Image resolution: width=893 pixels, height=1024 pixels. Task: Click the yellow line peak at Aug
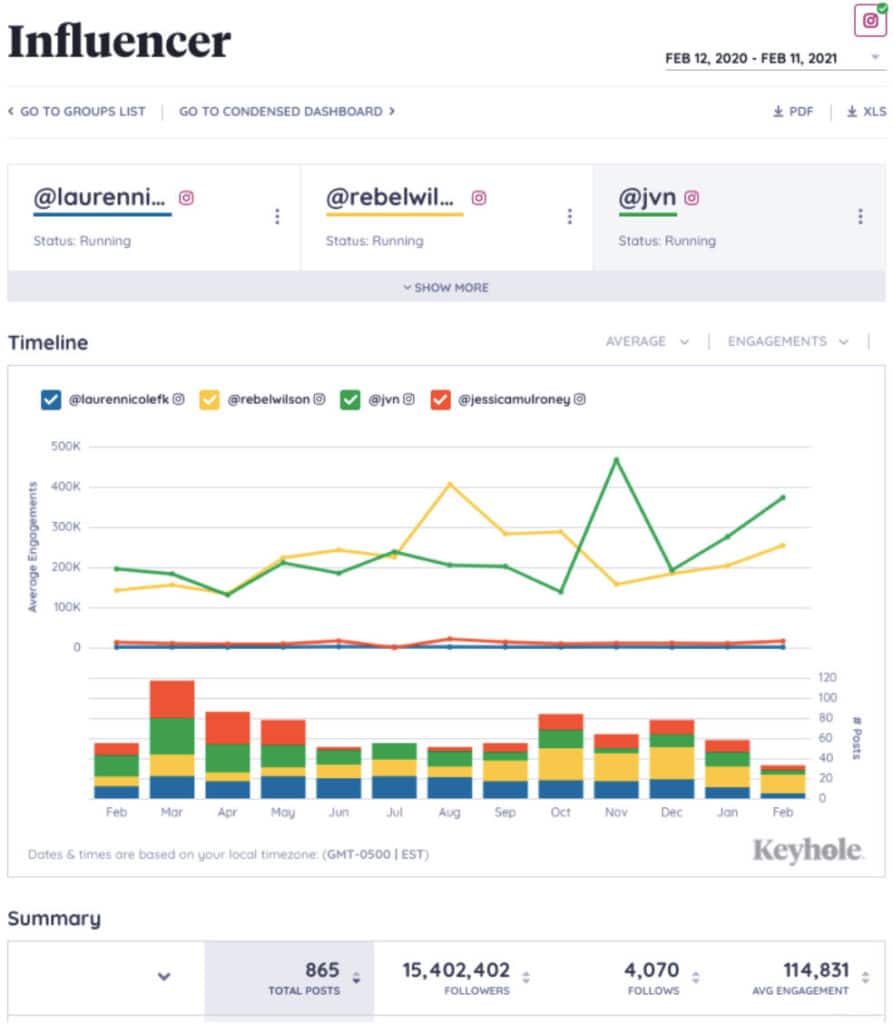pyautogui.click(x=449, y=484)
